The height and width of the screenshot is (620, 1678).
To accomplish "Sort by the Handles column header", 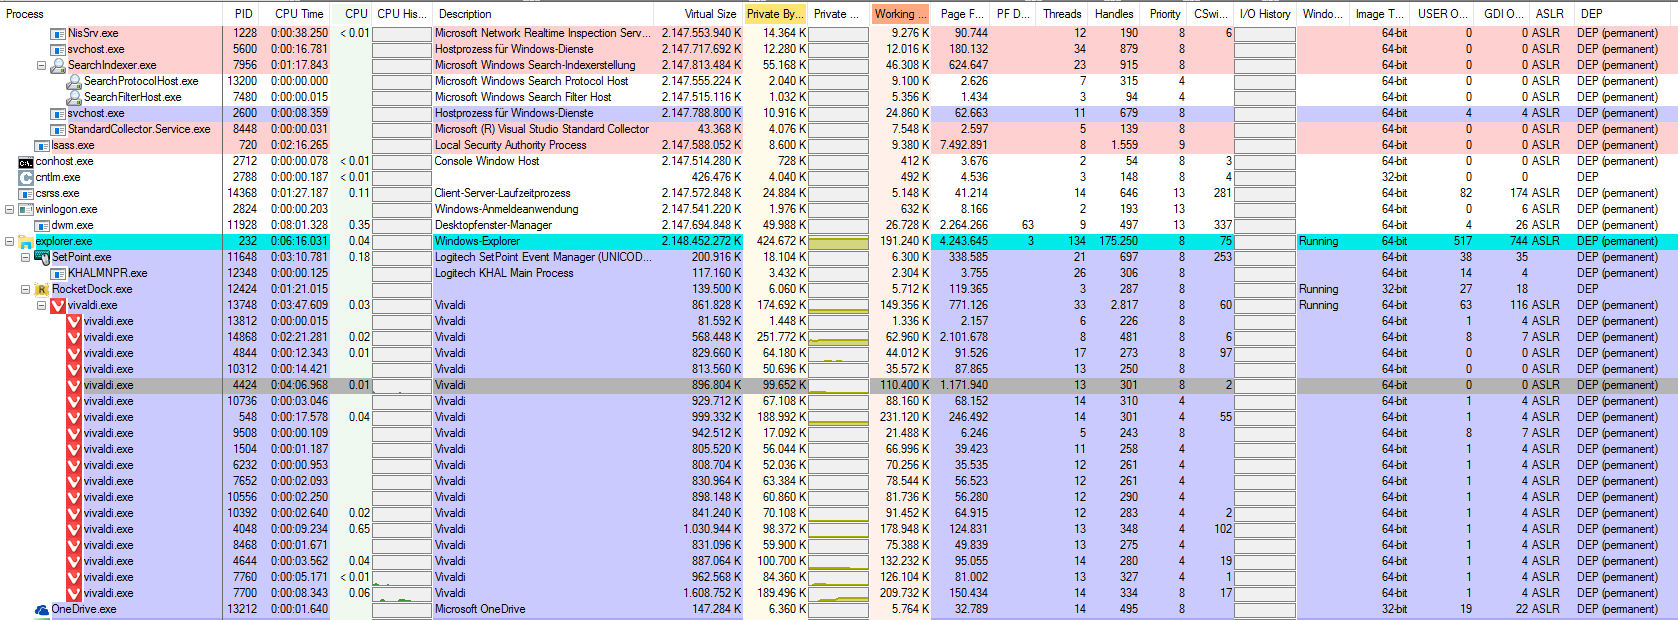I will [1114, 14].
